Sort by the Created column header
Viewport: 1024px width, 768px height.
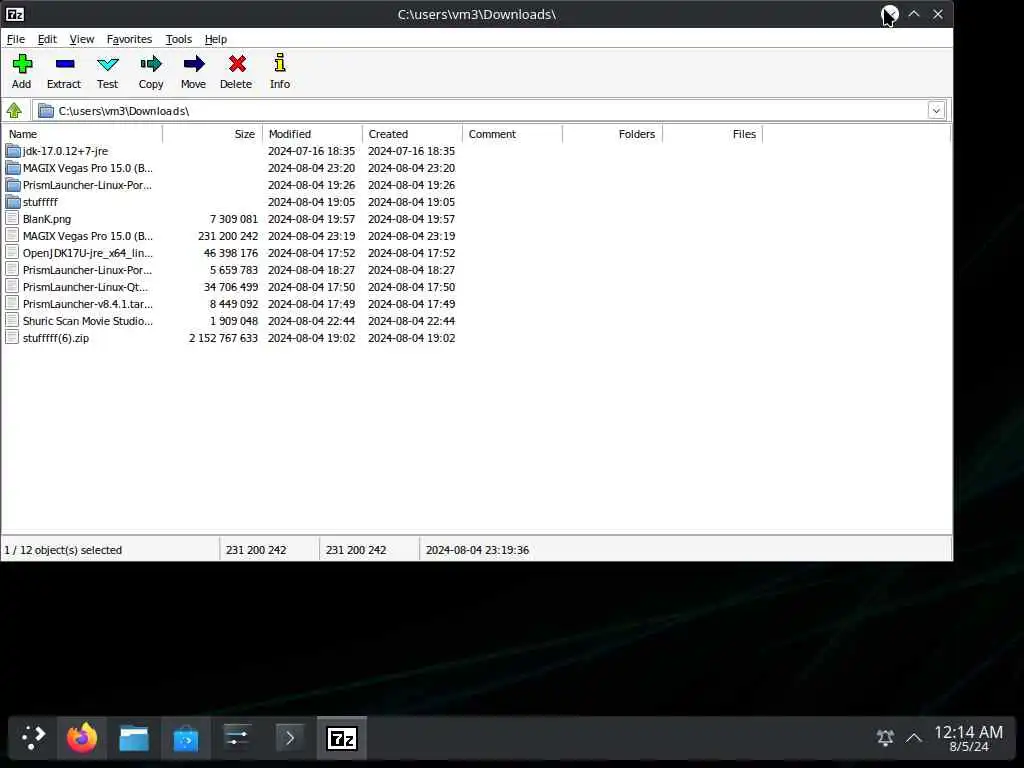click(412, 134)
